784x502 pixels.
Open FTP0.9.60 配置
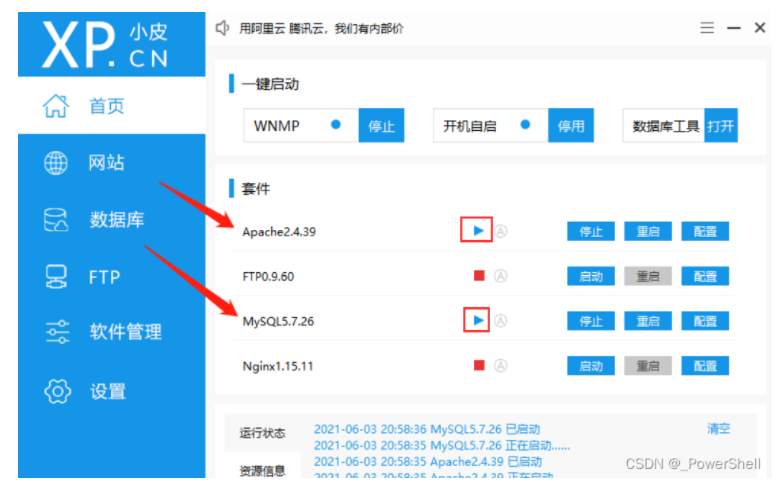(x=705, y=276)
